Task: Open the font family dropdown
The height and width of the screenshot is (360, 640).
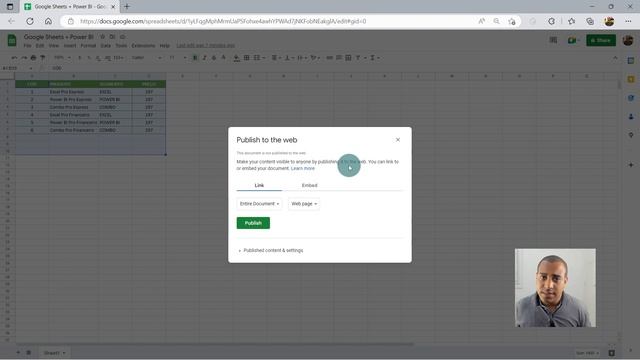Action: coord(147,58)
